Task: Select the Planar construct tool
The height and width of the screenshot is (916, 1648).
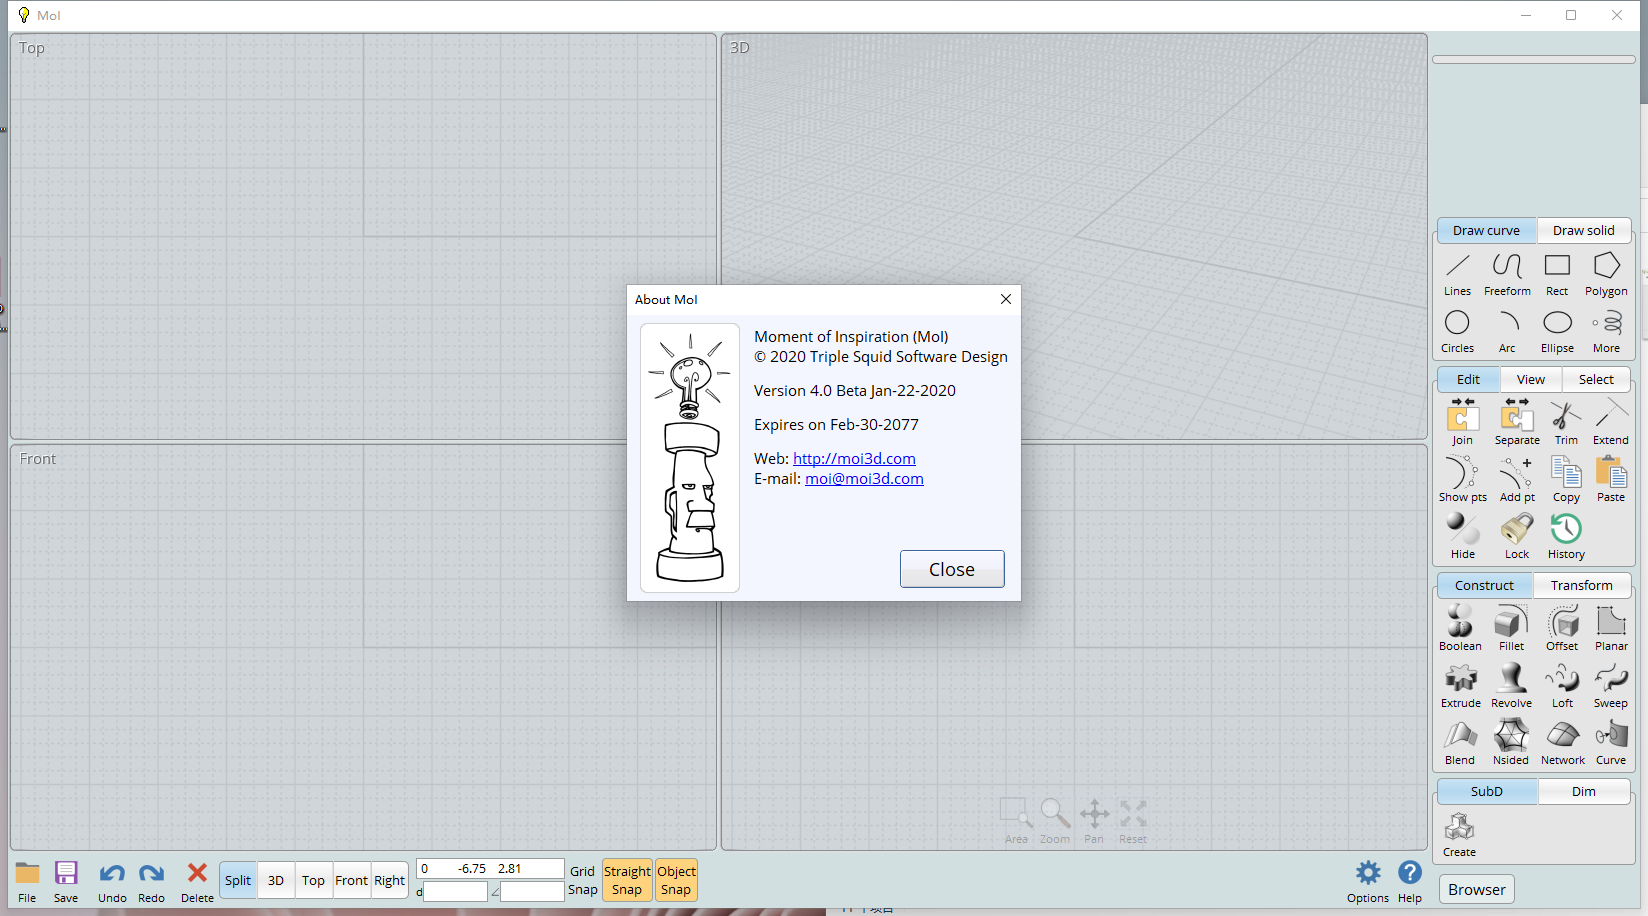Action: pos(1611,628)
